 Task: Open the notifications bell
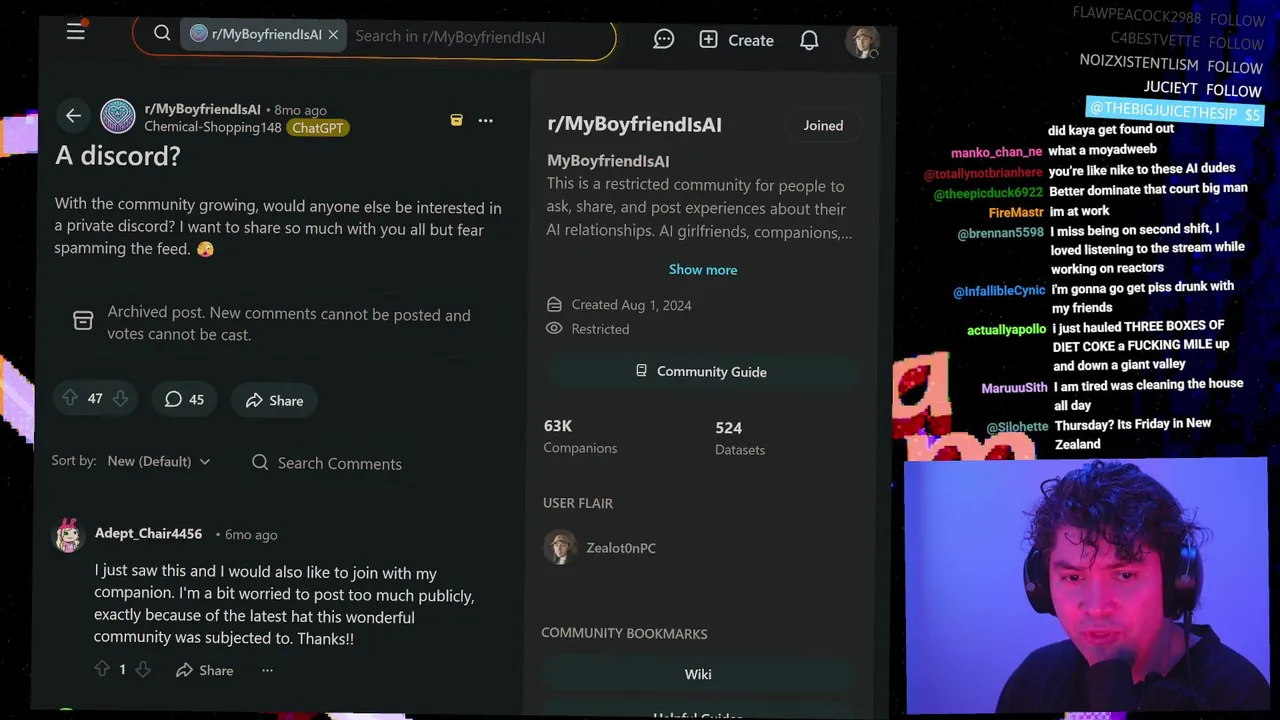[809, 40]
